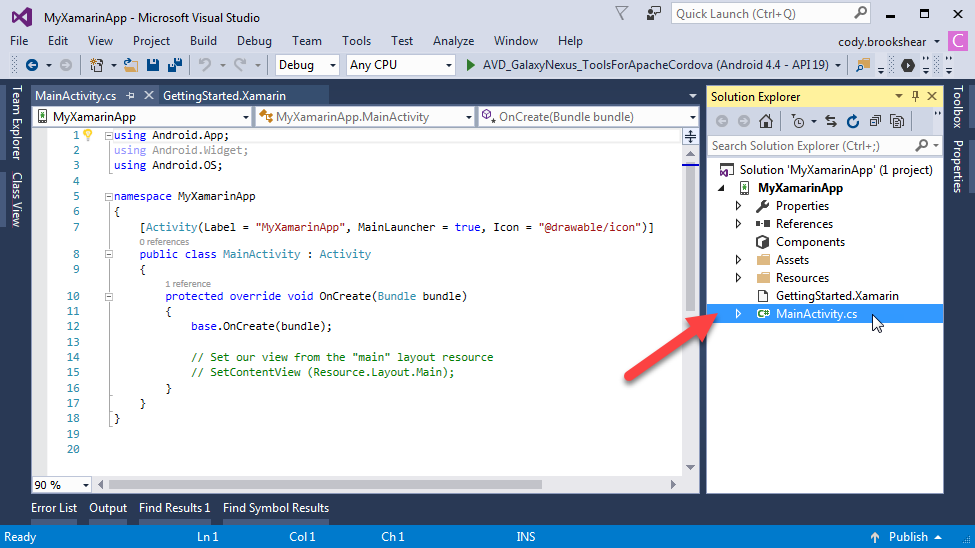
Task: Click the Redo arrow in the toolbar
Action: 240,65
